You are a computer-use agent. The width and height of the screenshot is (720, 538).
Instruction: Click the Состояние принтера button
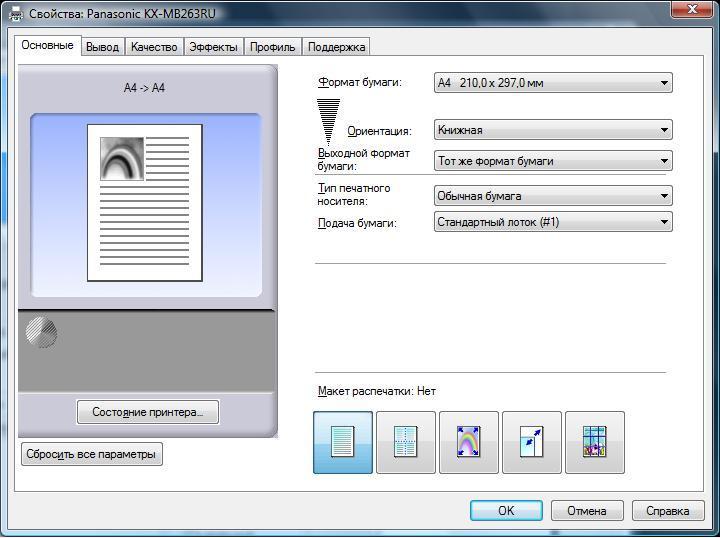pyautogui.click(x=148, y=412)
